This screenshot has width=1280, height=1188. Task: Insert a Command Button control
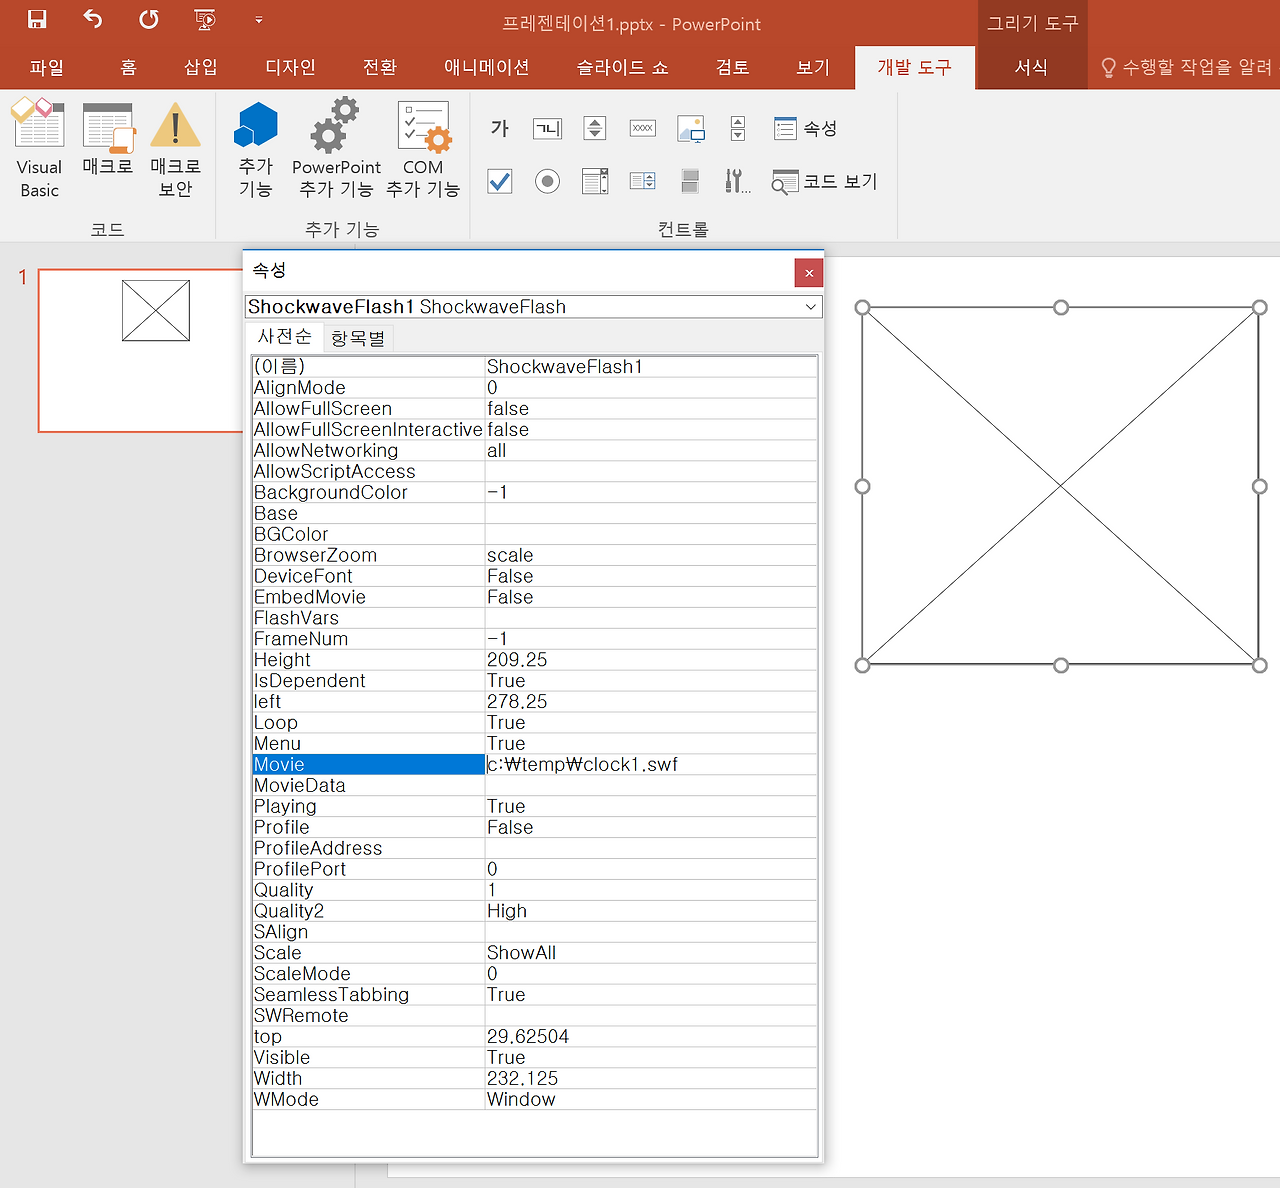[643, 128]
